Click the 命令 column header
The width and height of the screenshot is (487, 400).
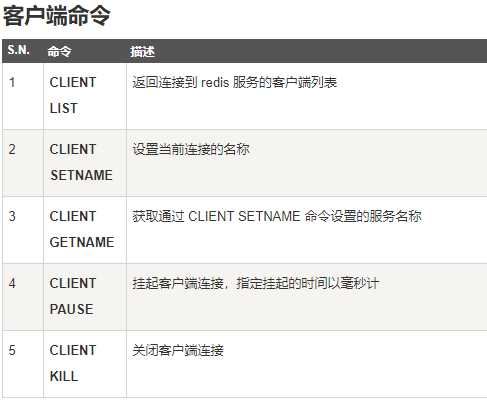click(59, 51)
